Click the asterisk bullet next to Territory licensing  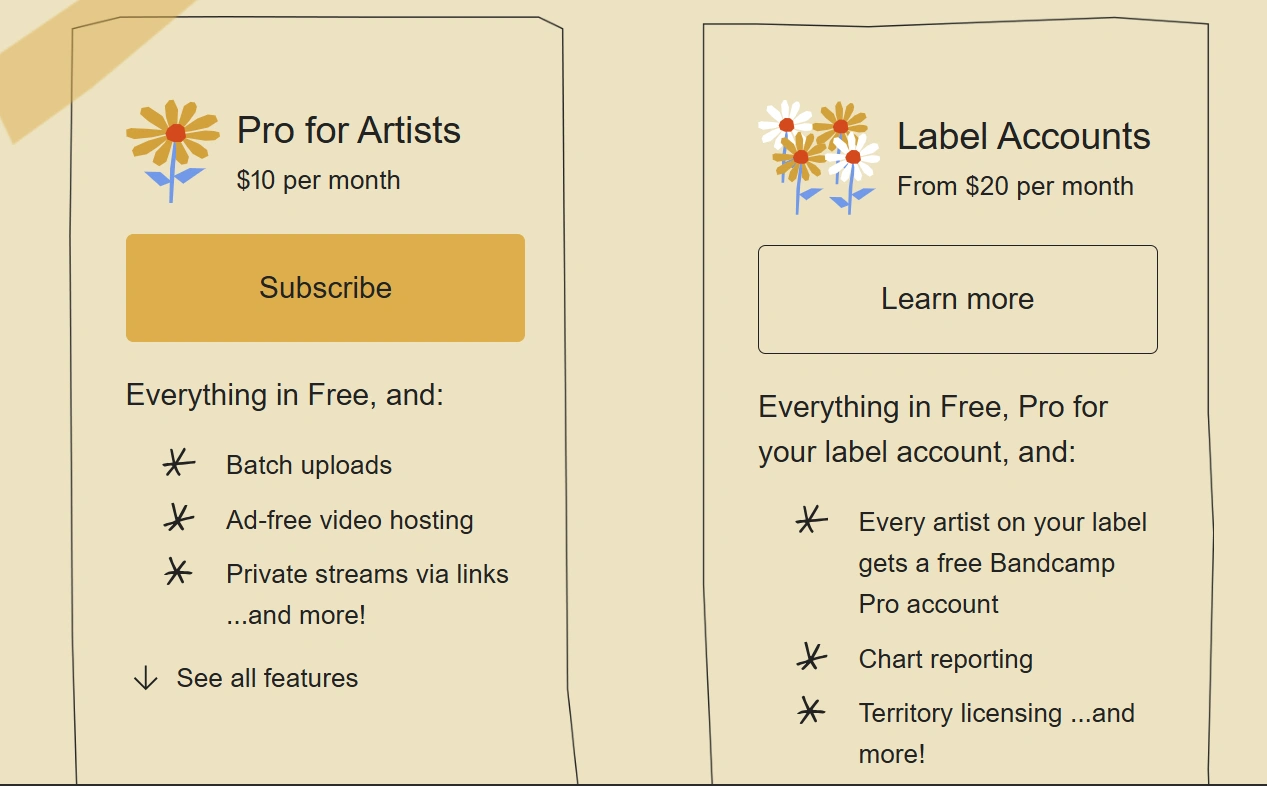click(810, 711)
